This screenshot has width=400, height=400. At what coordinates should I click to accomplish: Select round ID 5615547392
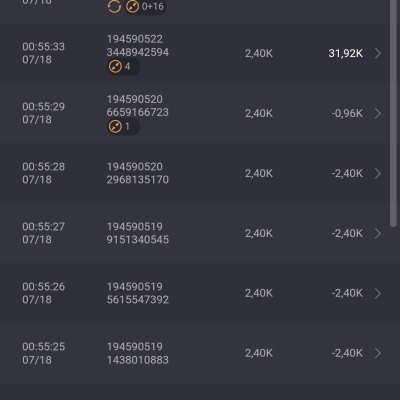[x=138, y=300]
